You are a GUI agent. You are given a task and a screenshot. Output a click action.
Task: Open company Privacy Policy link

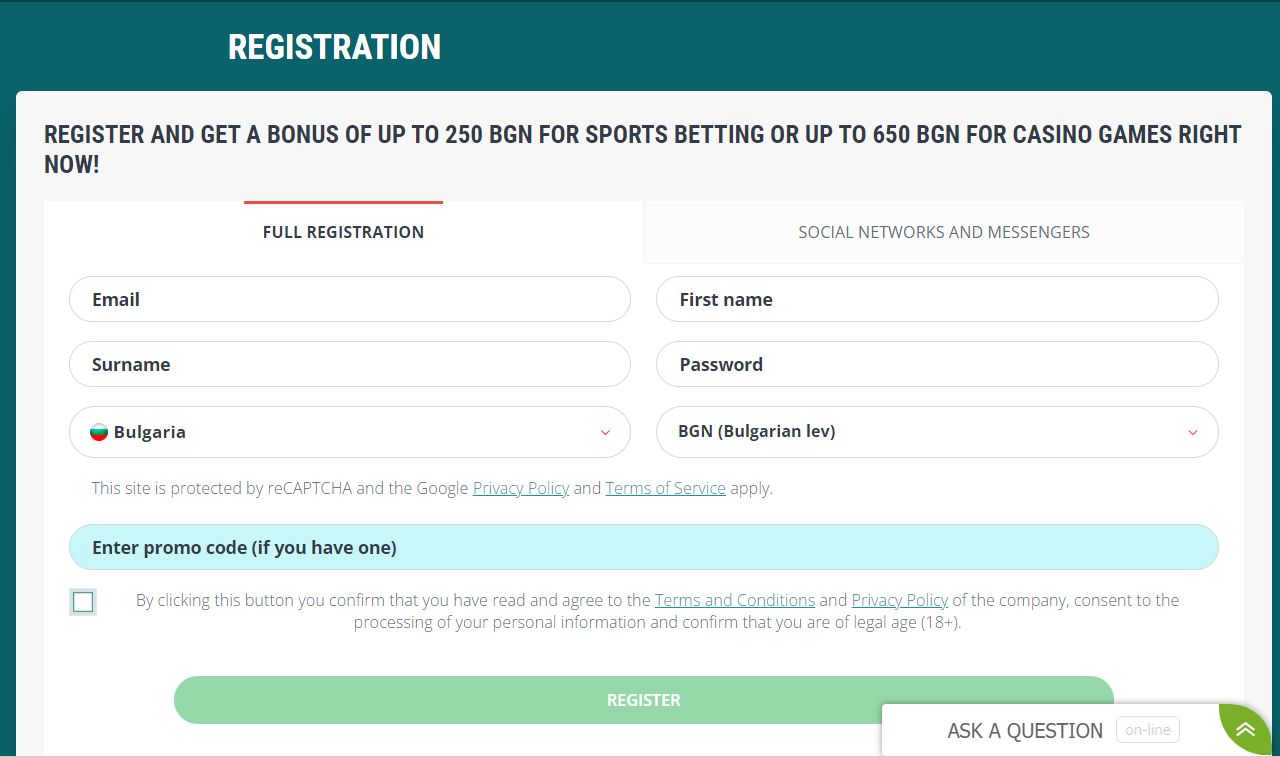click(900, 600)
